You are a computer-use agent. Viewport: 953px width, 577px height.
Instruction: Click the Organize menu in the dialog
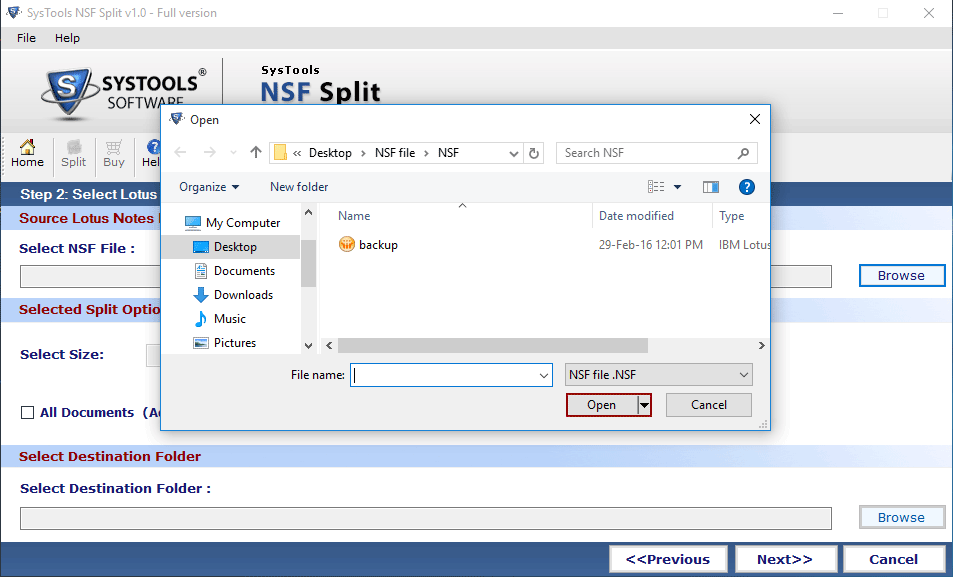coord(208,187)
